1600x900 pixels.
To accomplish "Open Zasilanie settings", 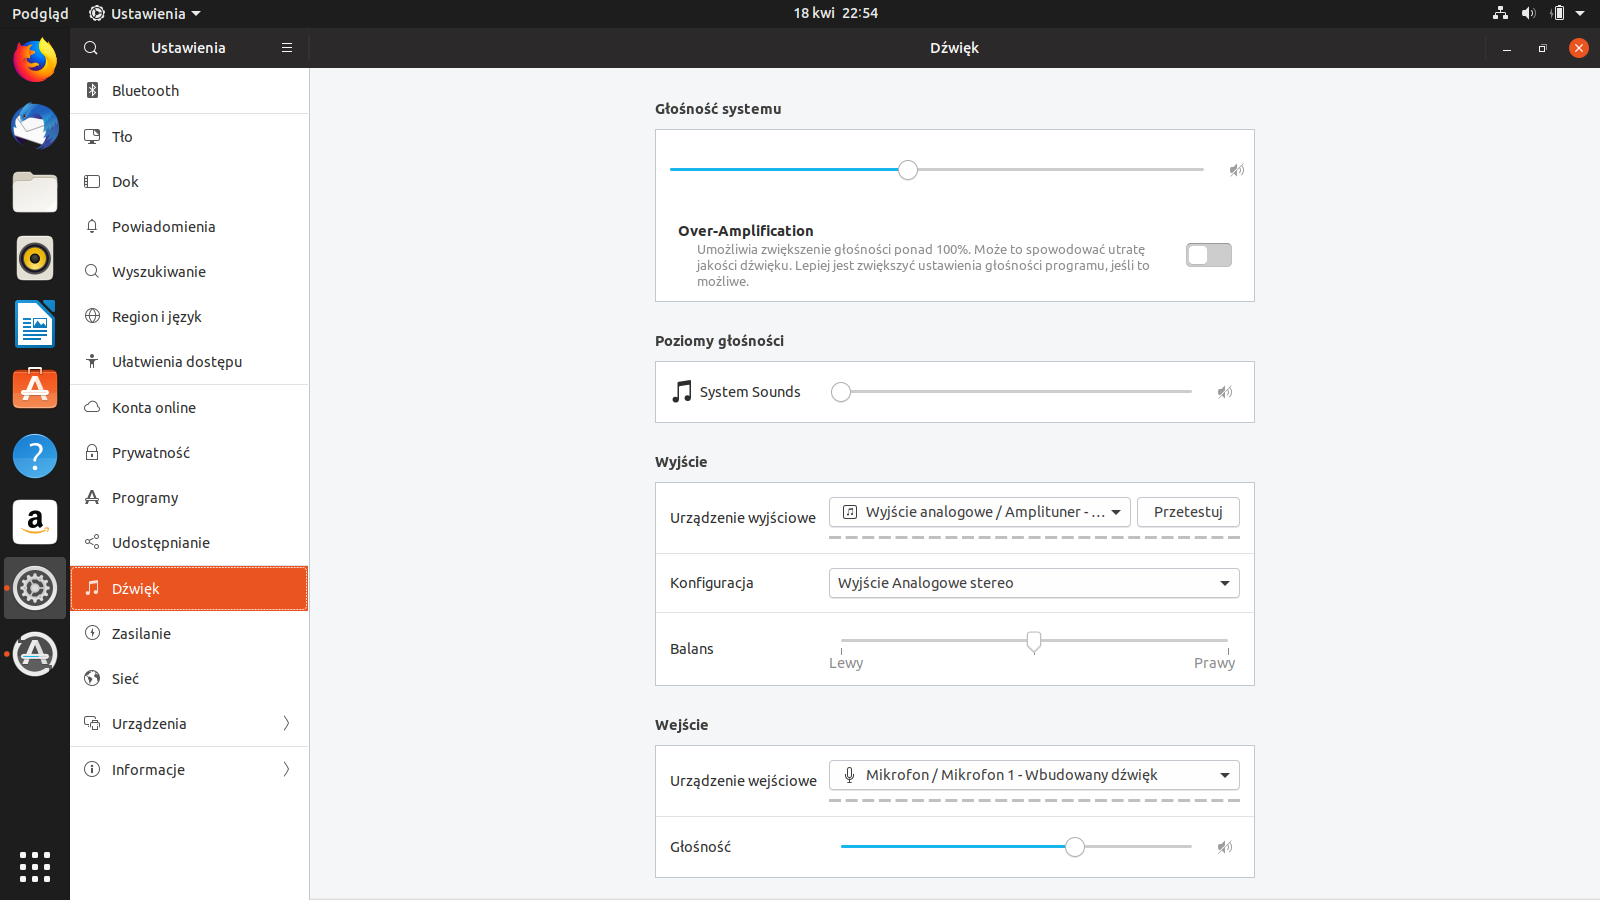I will (x=189, y=634).
